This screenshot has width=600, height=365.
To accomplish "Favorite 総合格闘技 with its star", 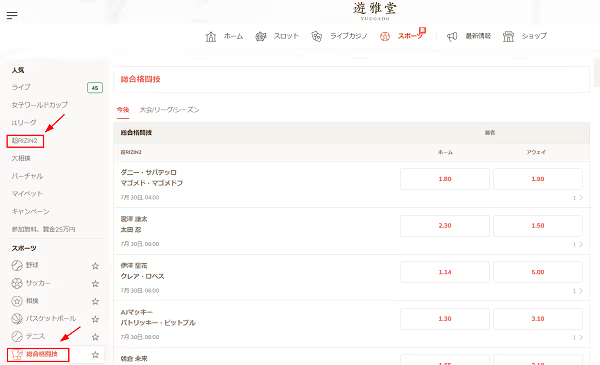I will tap(95, 355).
